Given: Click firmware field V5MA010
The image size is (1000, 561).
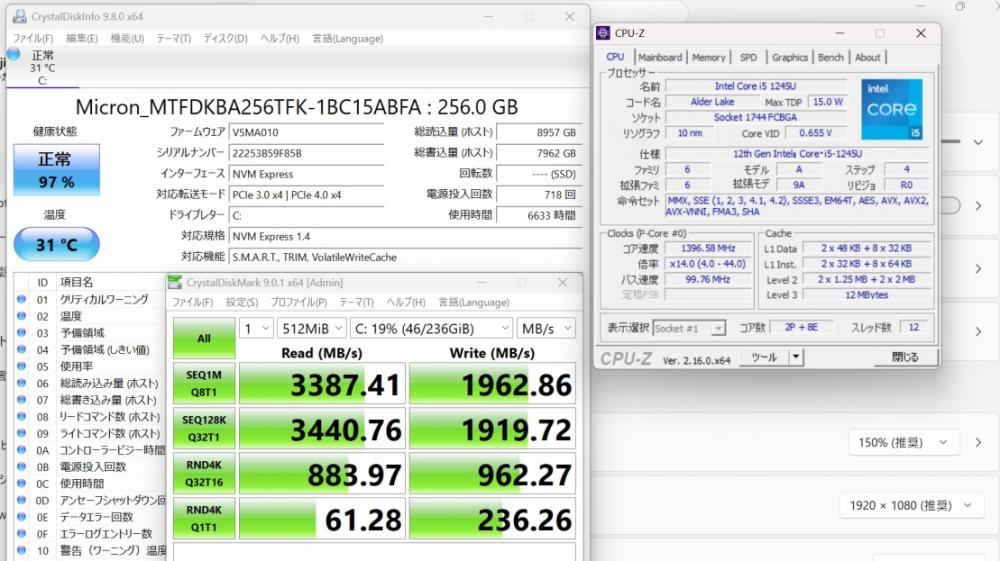Looking at the screenshot, I should click(306, 133).
